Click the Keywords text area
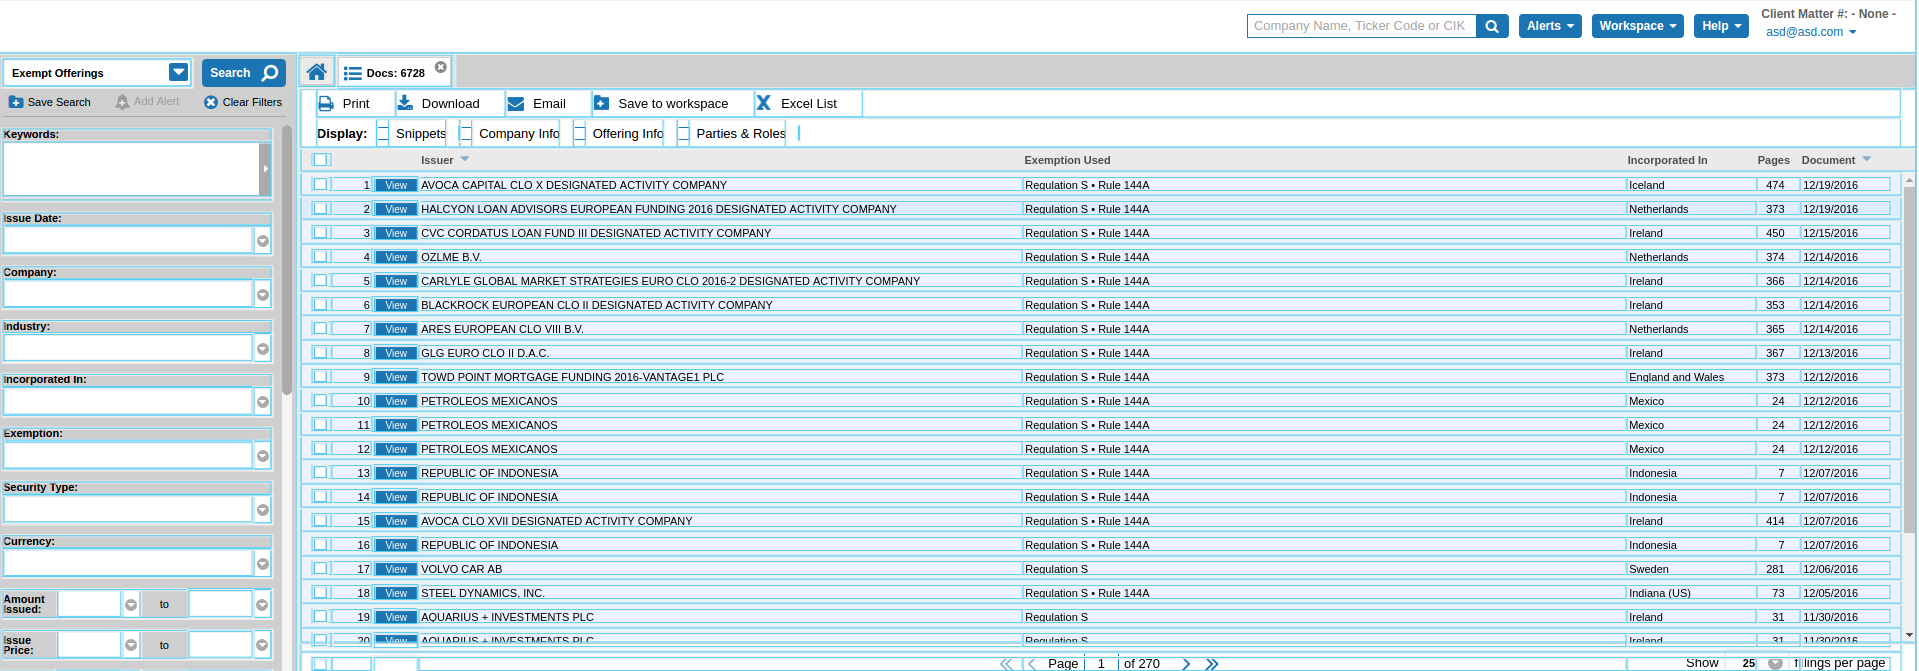1919x671 pixels. pyautogui.click(x=131, y=169)
